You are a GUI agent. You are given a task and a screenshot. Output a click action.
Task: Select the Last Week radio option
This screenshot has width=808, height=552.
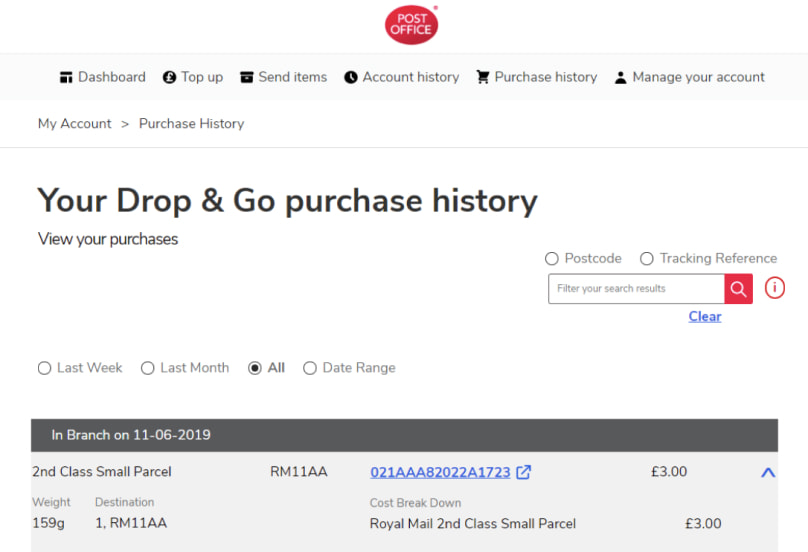click(x=44, y=368)
